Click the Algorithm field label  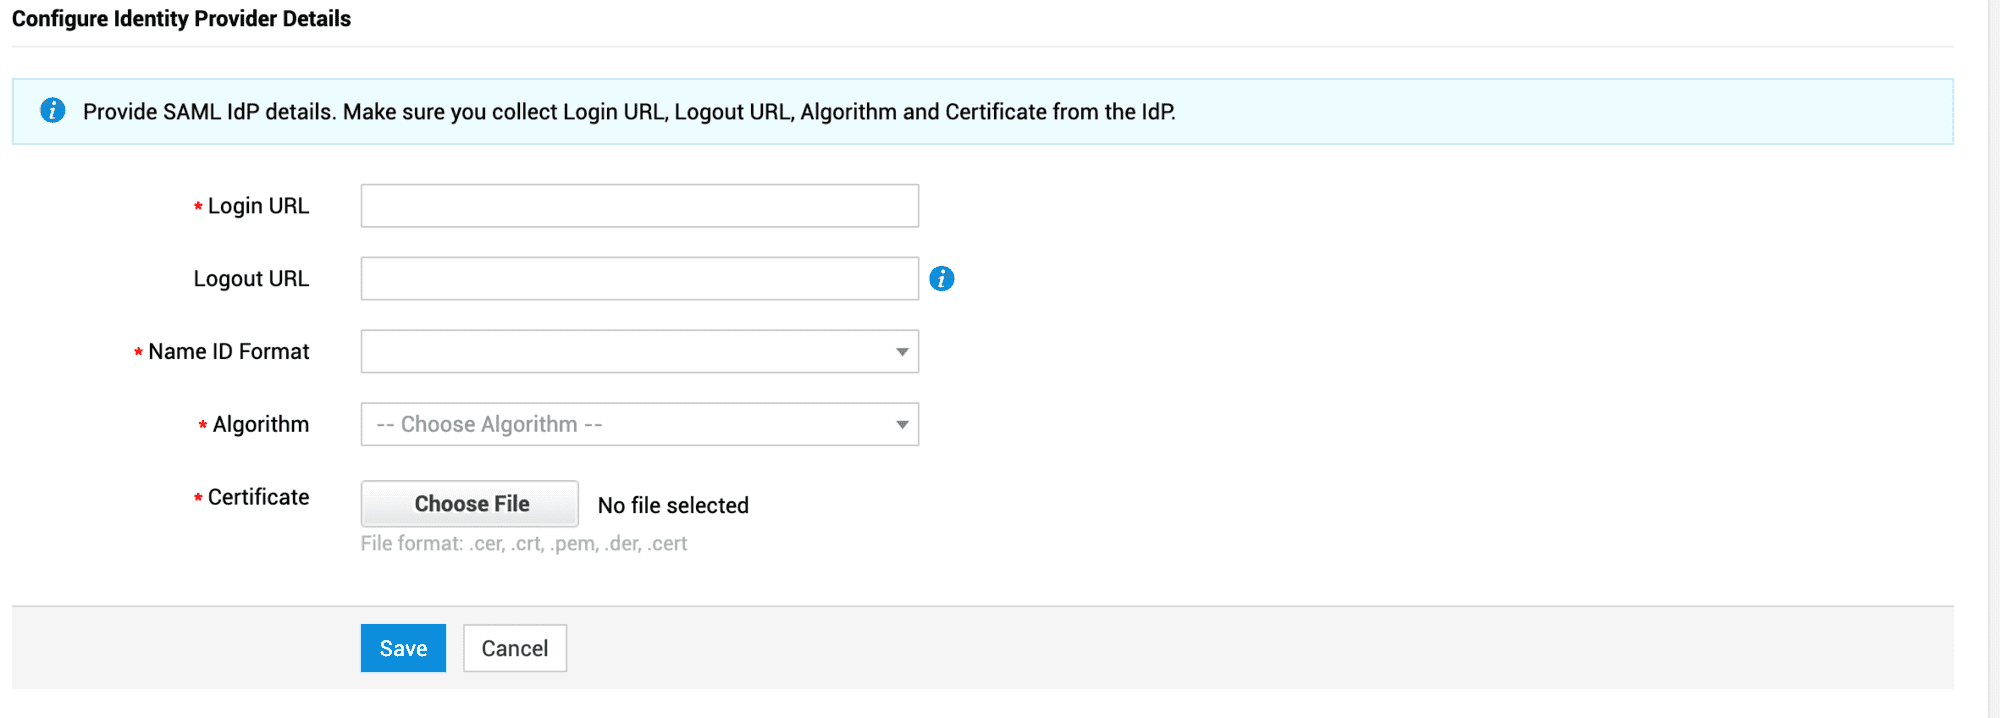[x=261, y=425]
